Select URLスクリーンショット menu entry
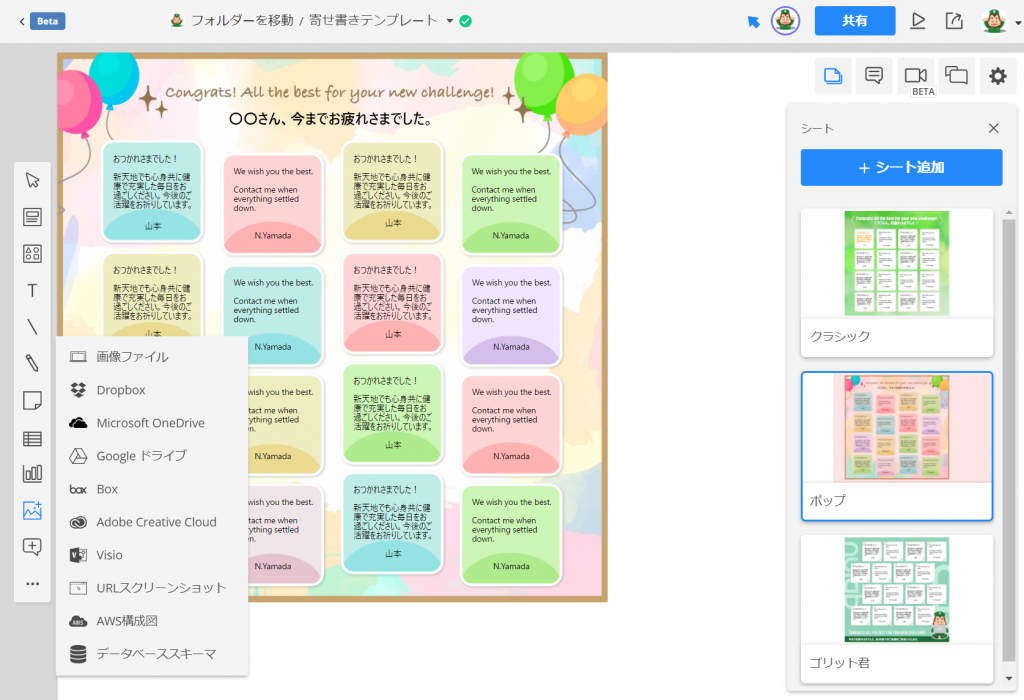1024x700 pixels. [161, 588]
